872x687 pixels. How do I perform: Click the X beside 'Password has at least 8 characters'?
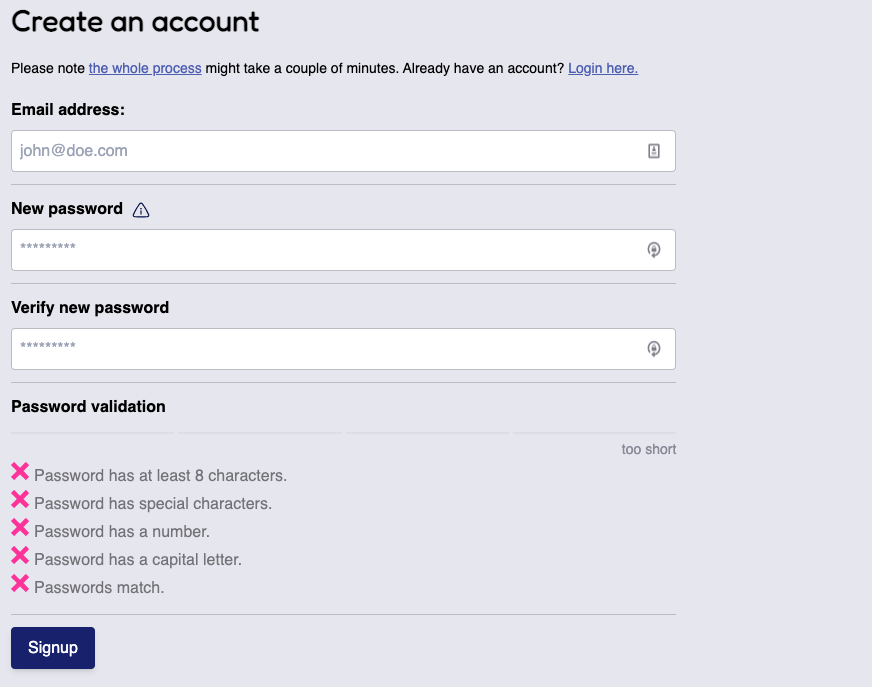[x=20, y=471]
